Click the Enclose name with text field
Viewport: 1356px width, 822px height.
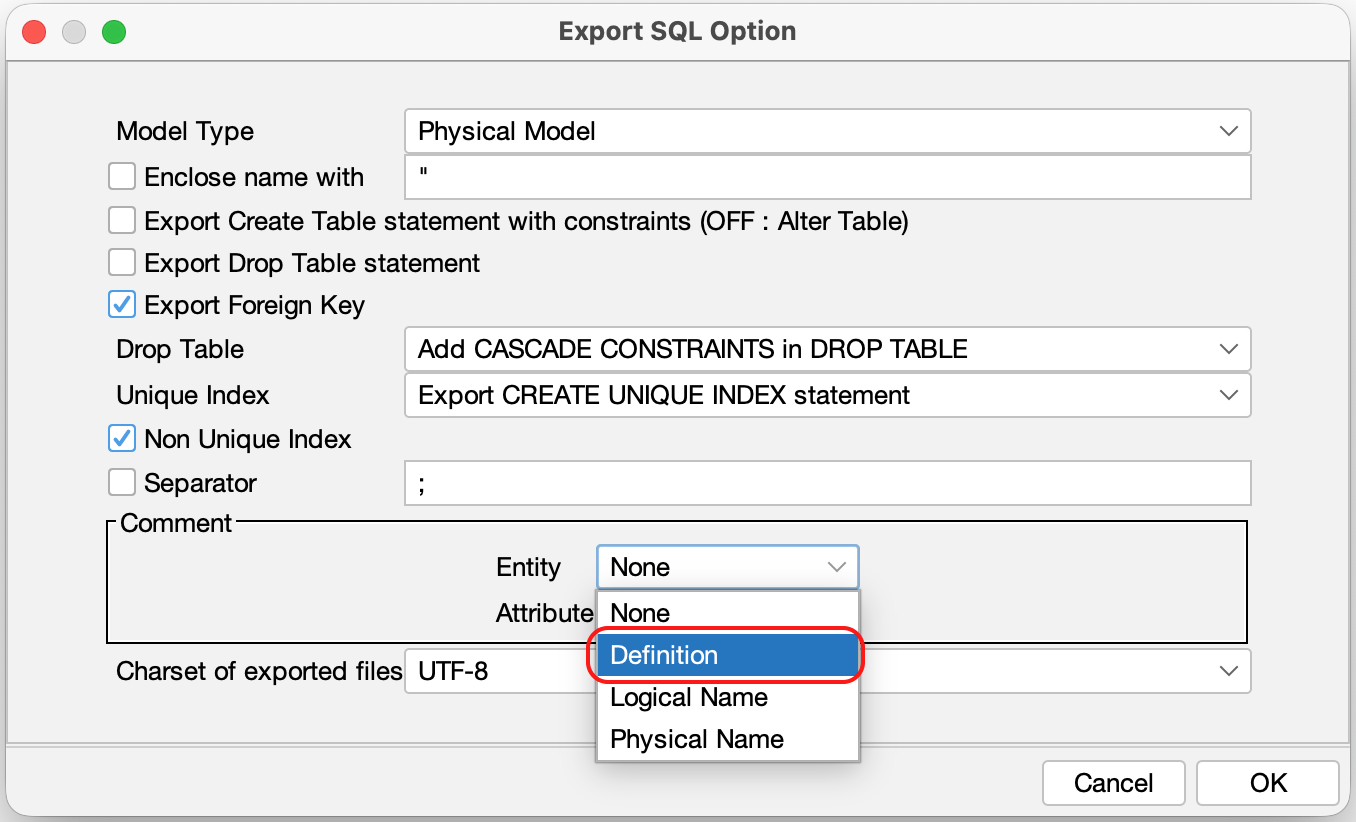pyautogui.click(x=827, y=176)
